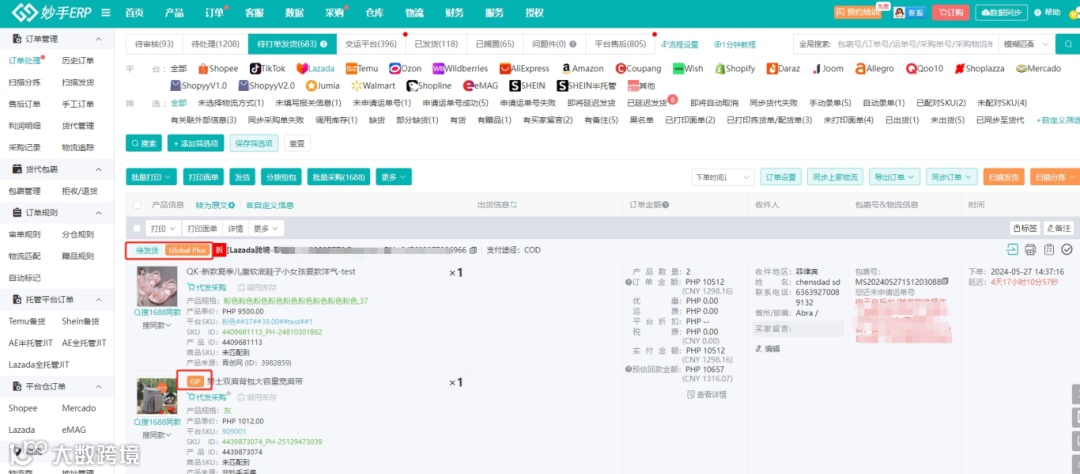Select the Daraz platform filter
1080x474 pixels.
[785, 68]
